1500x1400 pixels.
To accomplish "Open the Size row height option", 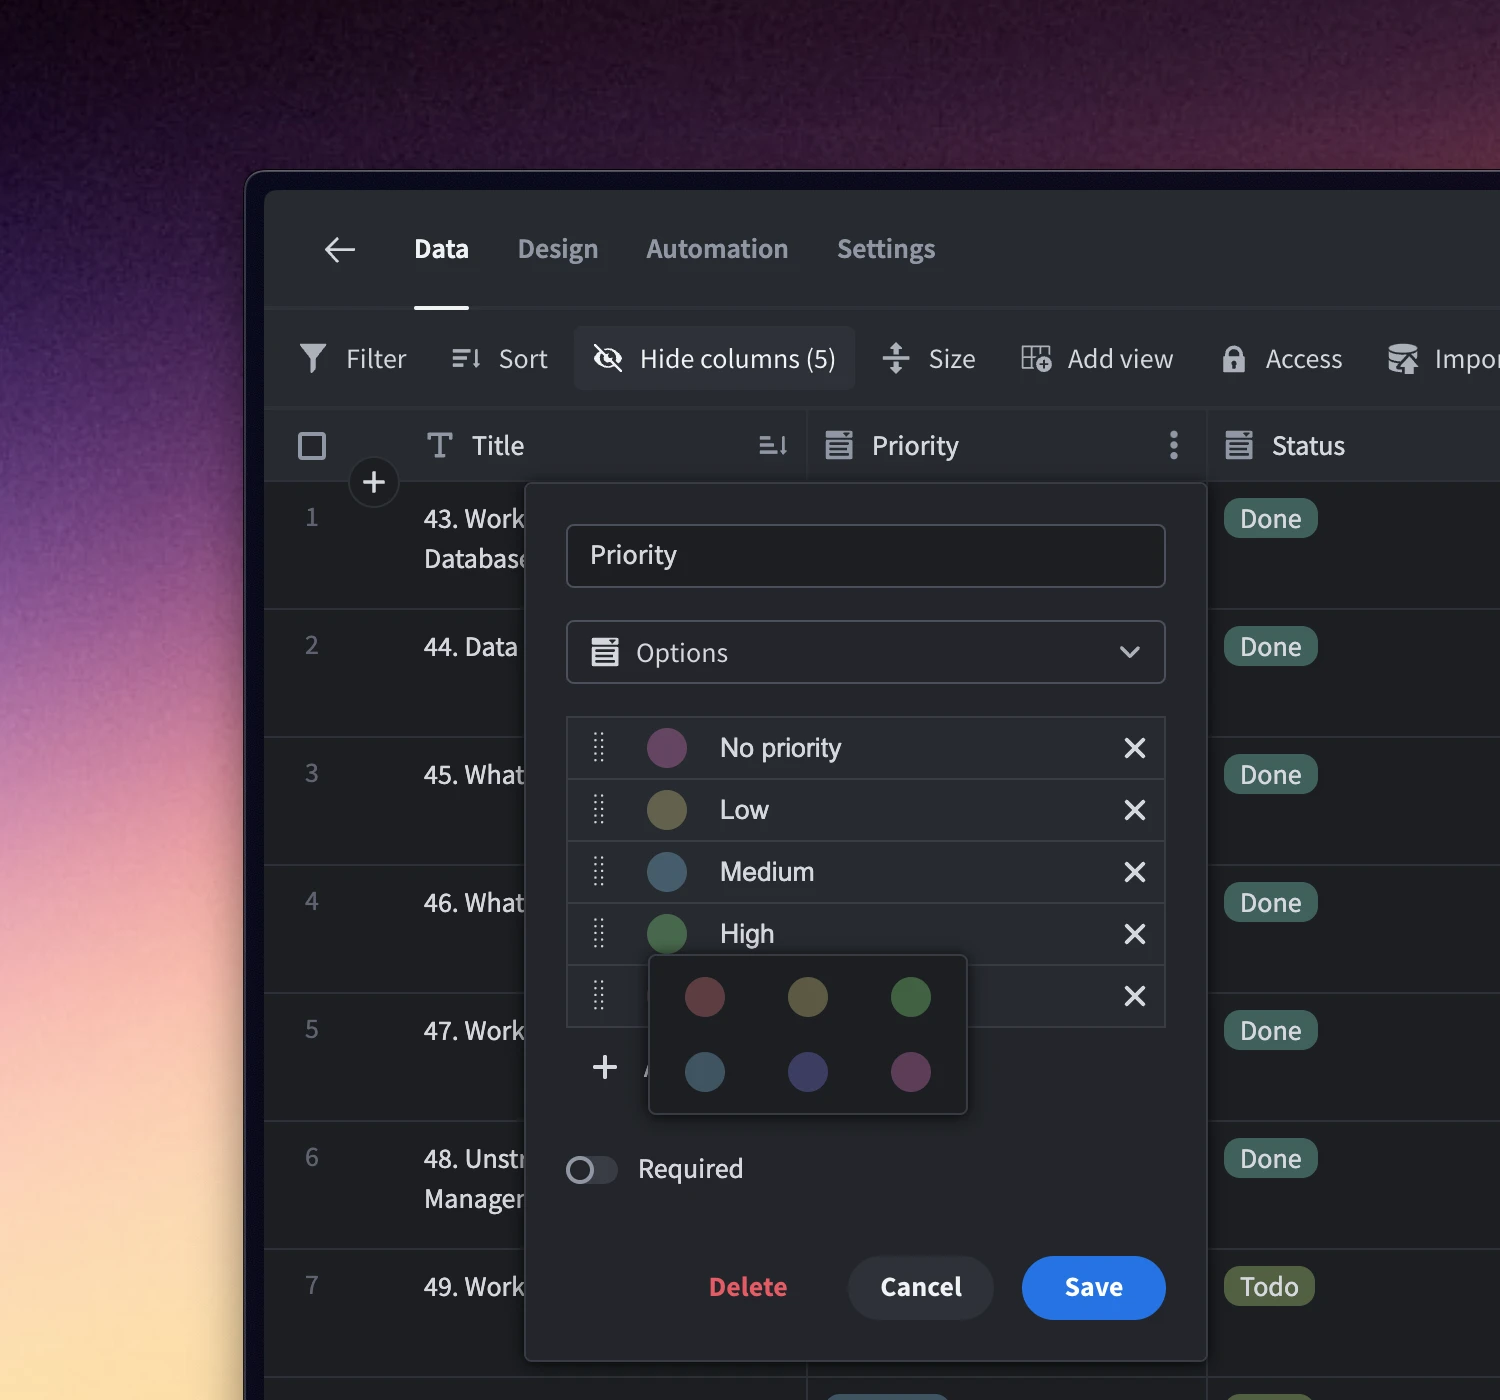I will pyautogui.click(x=929, y=358).
